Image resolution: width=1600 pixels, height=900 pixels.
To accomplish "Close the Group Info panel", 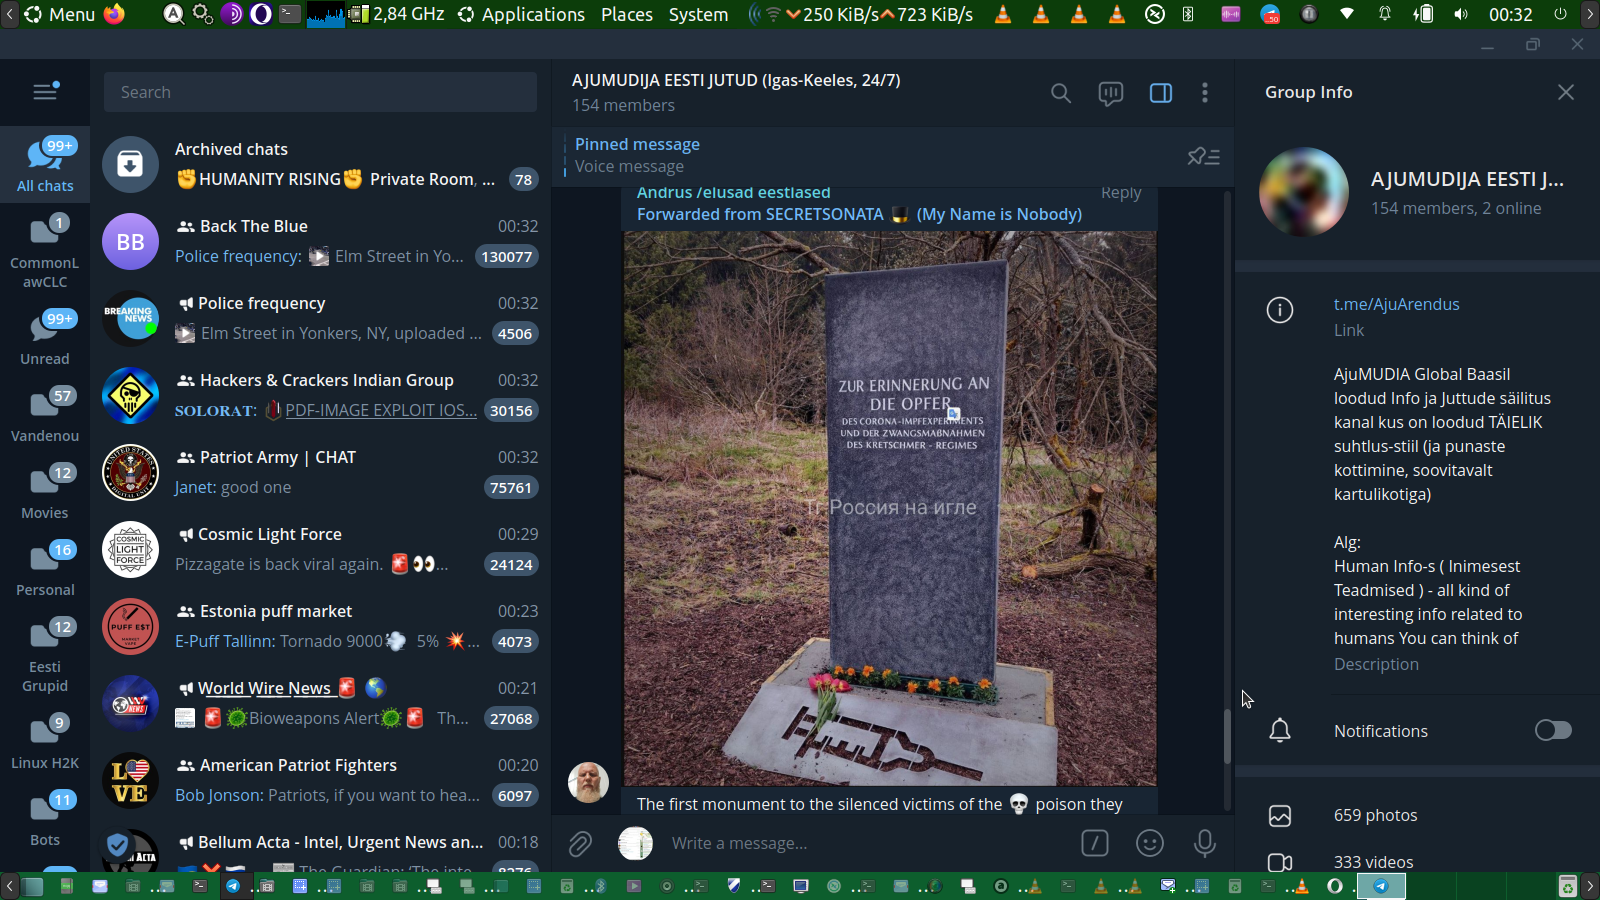I will (1566, 92).
